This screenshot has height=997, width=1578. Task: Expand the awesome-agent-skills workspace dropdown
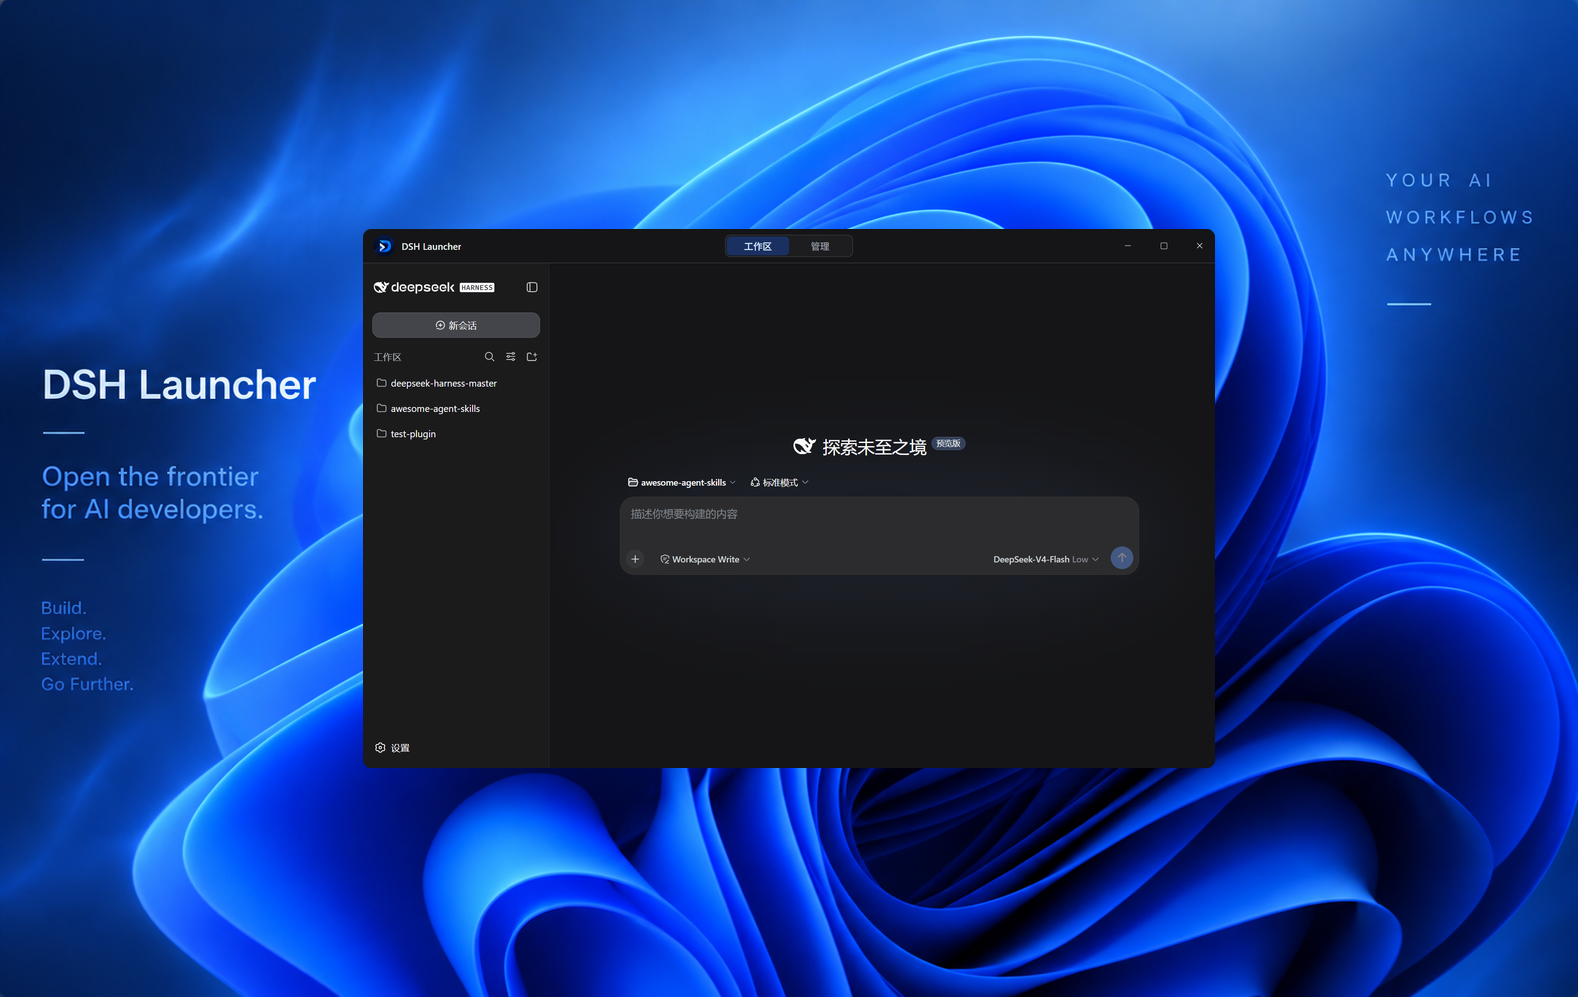pos(682,482)
